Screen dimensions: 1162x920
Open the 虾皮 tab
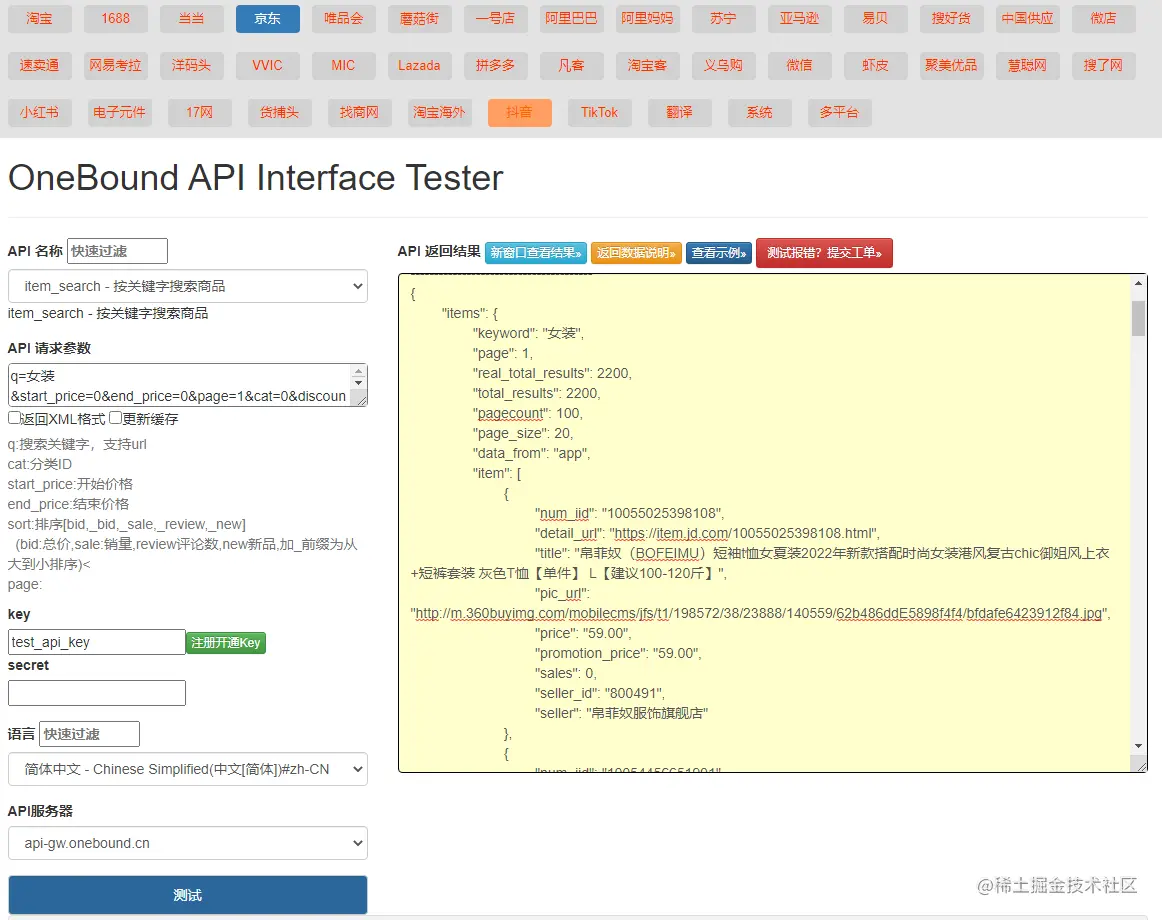click(x=875, y=65)
